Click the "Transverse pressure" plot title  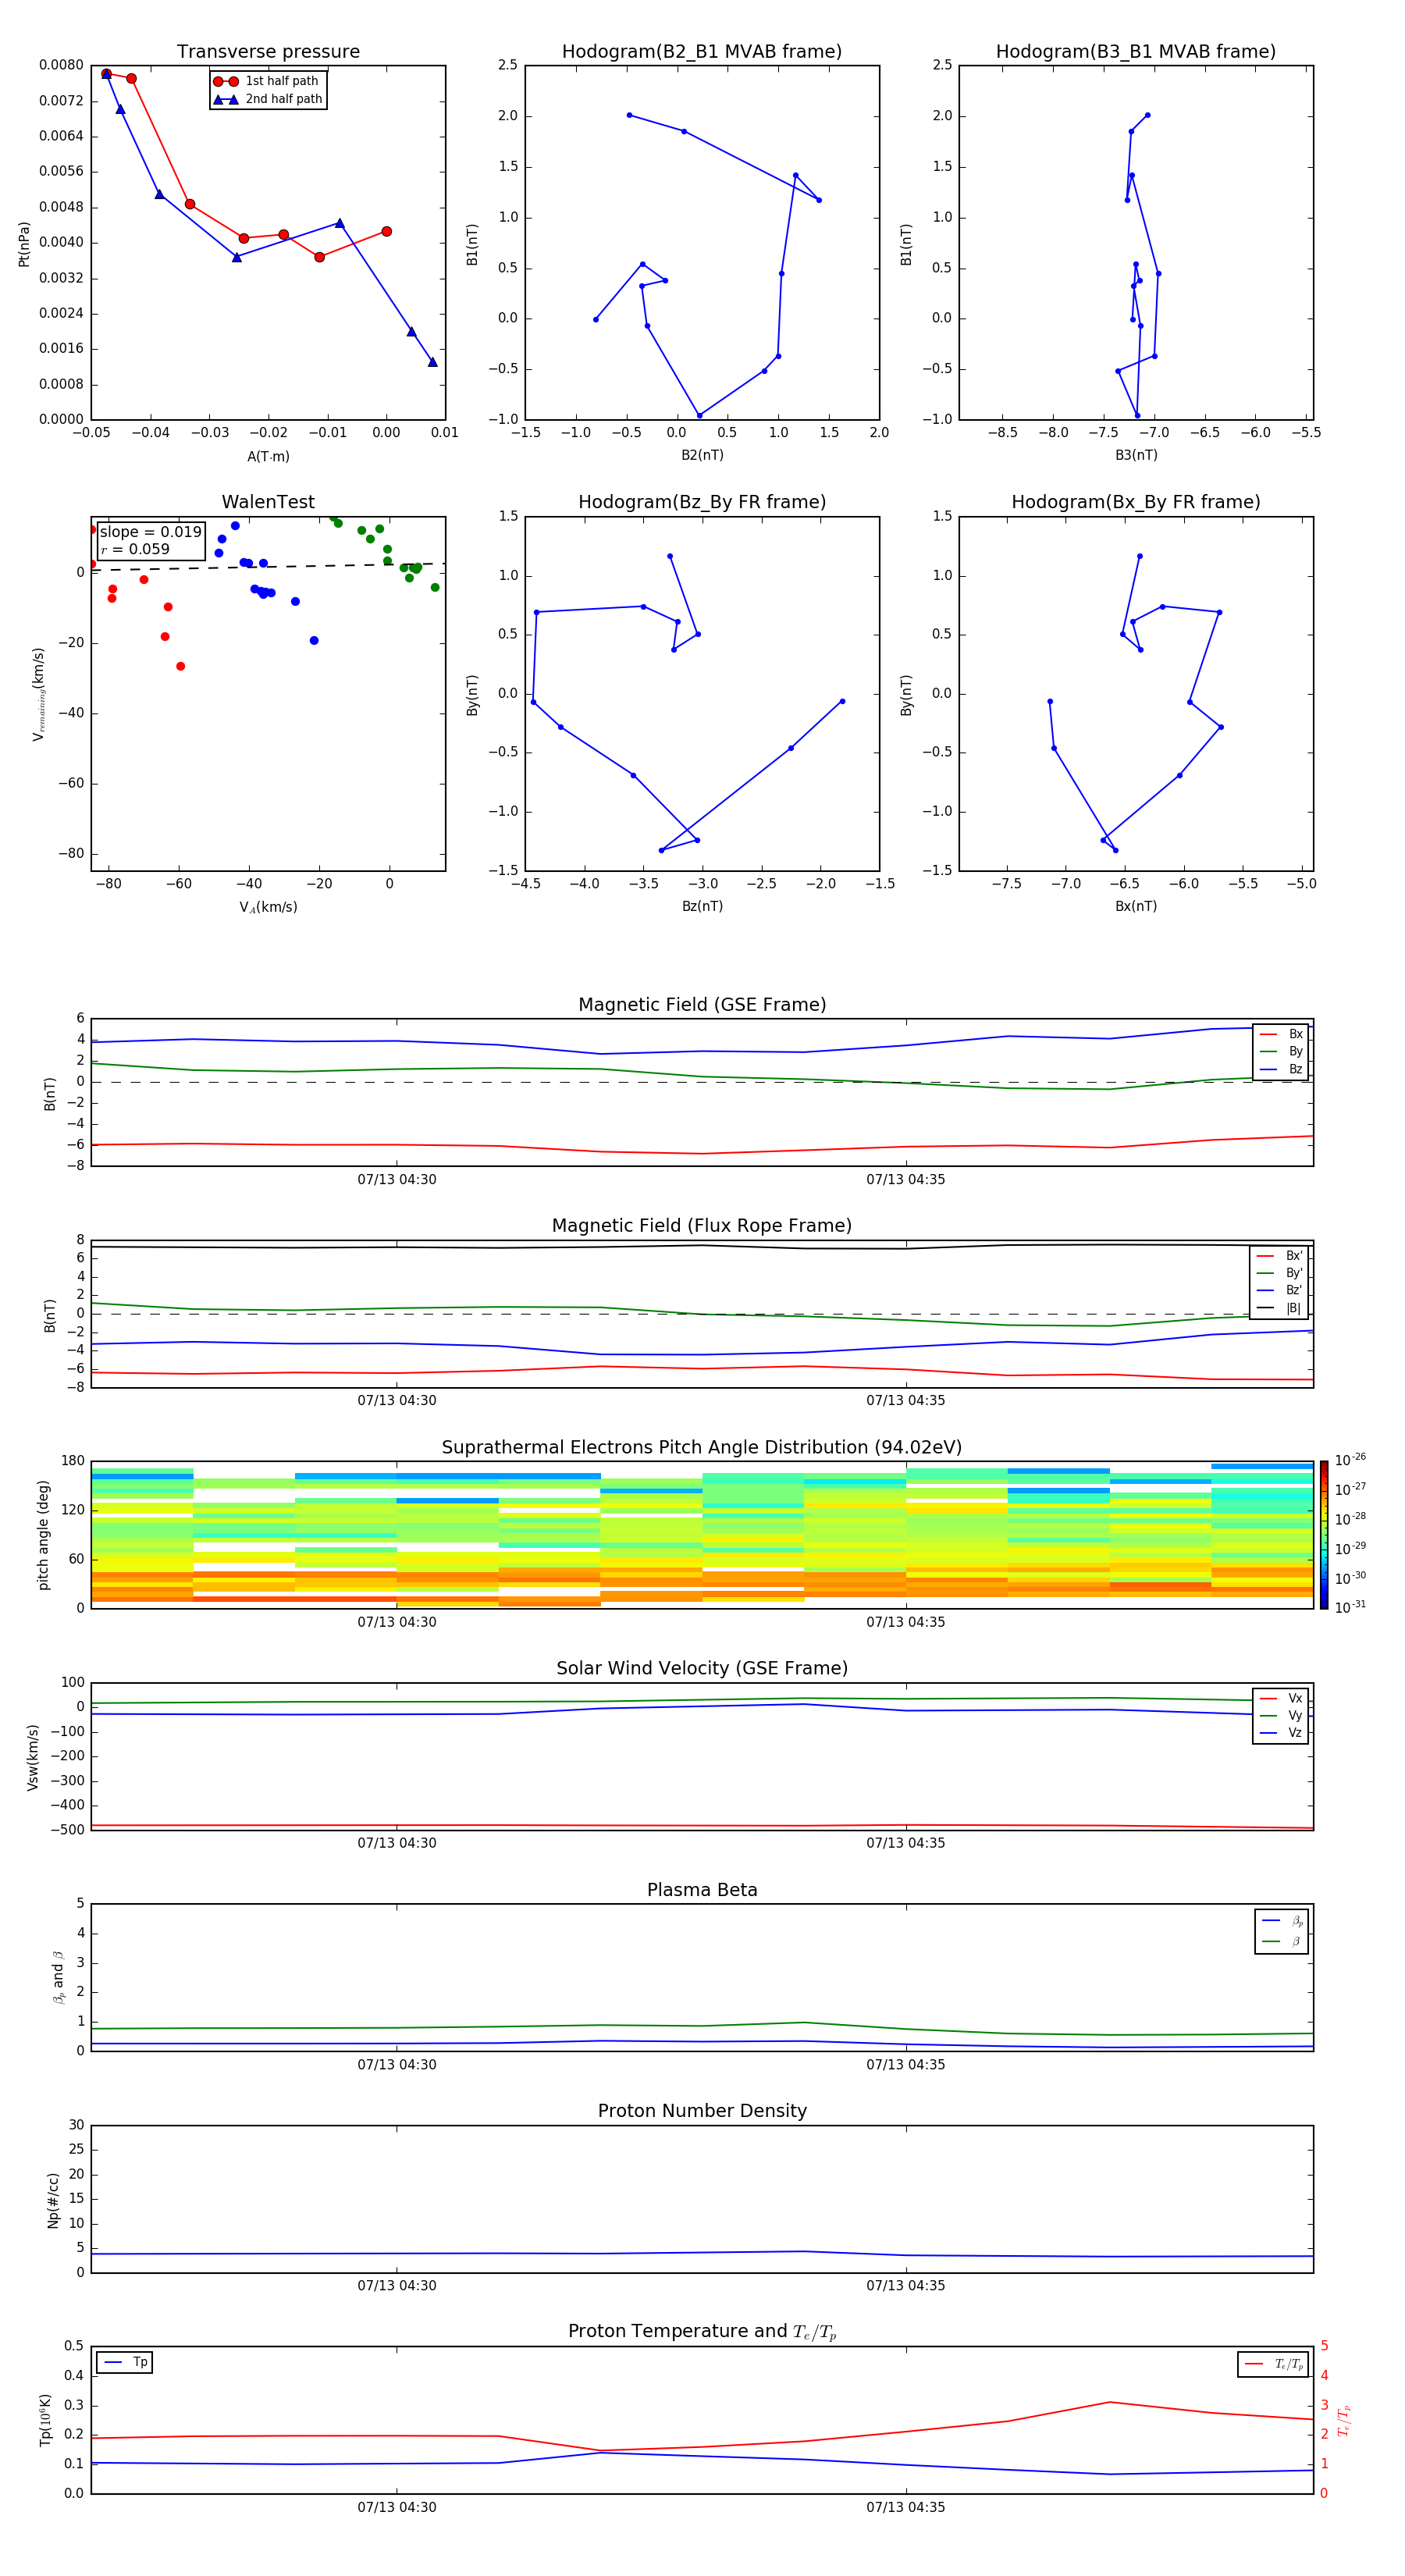[x=268, y=52]
